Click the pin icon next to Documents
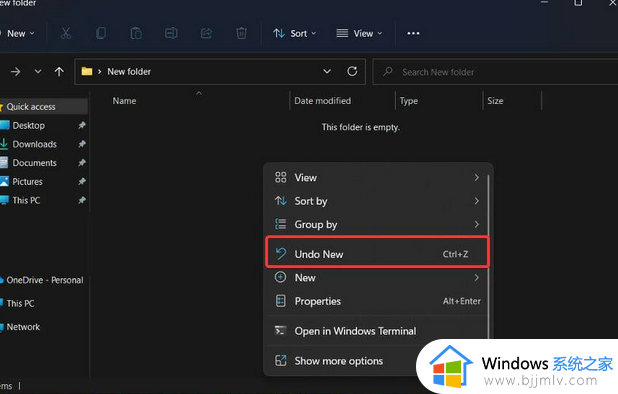The image size is (618, 394). (x=82, y=162)
